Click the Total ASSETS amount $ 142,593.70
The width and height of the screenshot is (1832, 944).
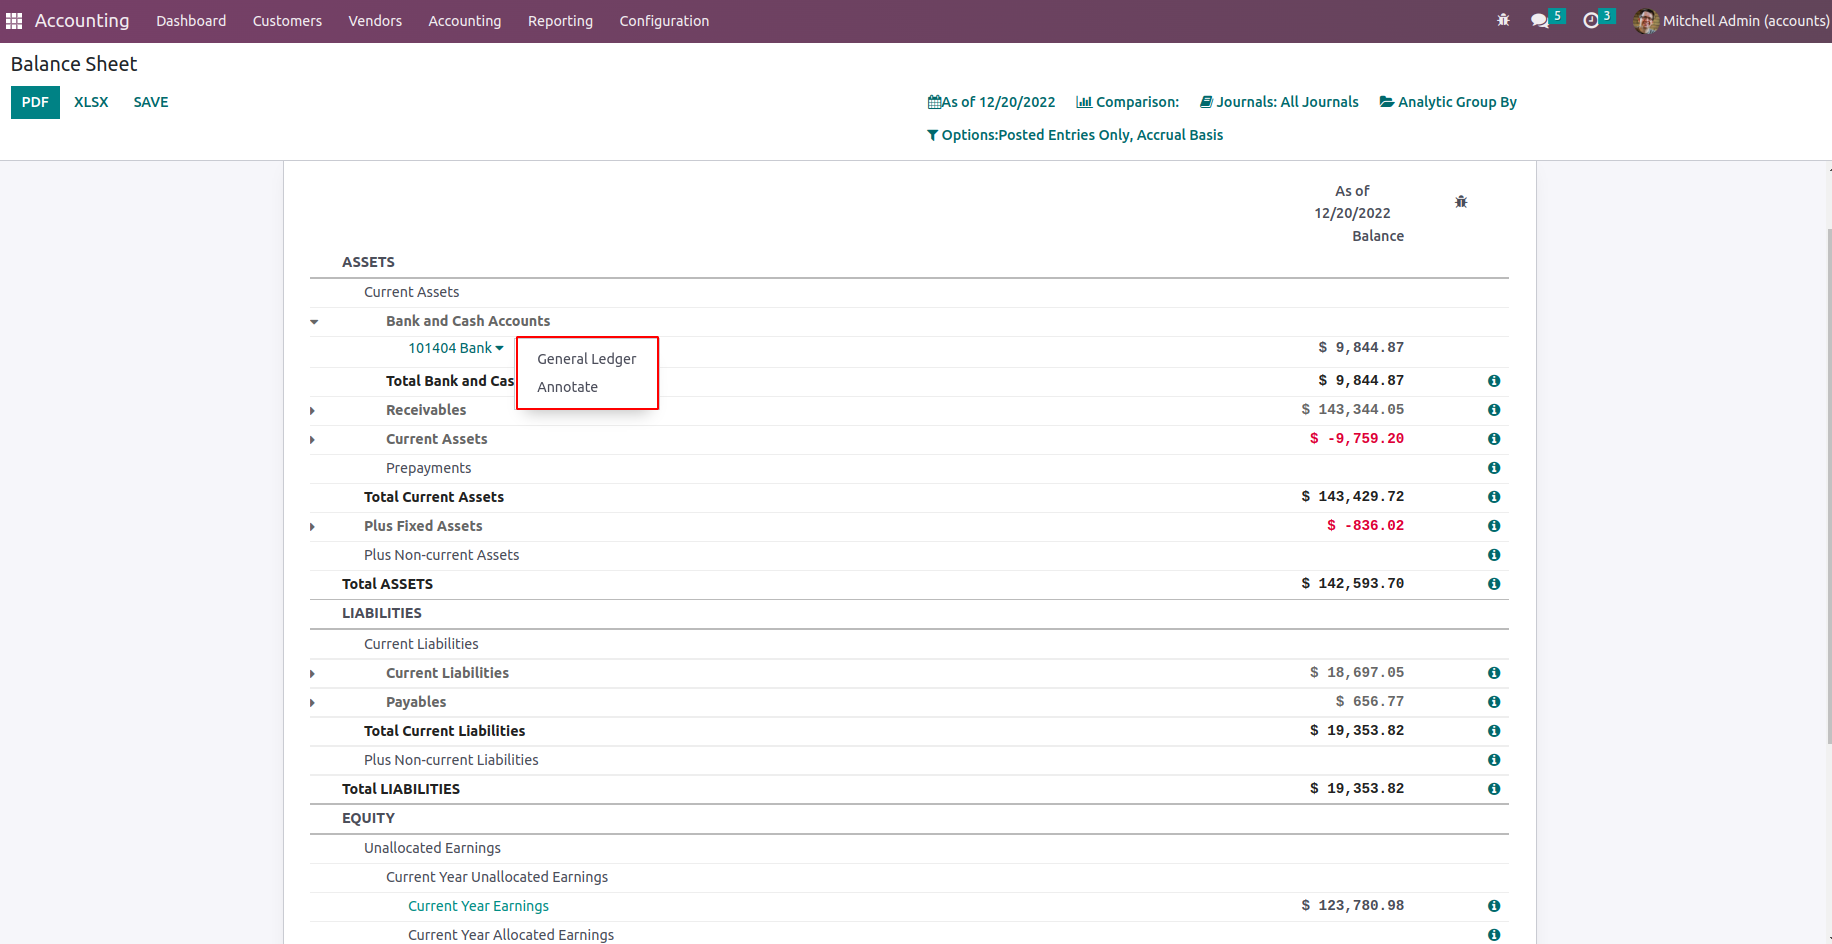(1352, 584)
